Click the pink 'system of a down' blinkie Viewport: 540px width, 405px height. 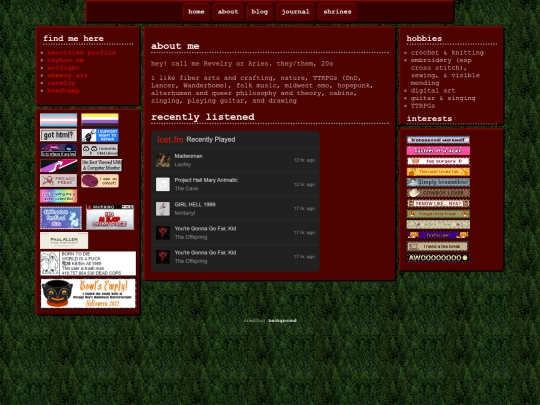pos(438,150)
